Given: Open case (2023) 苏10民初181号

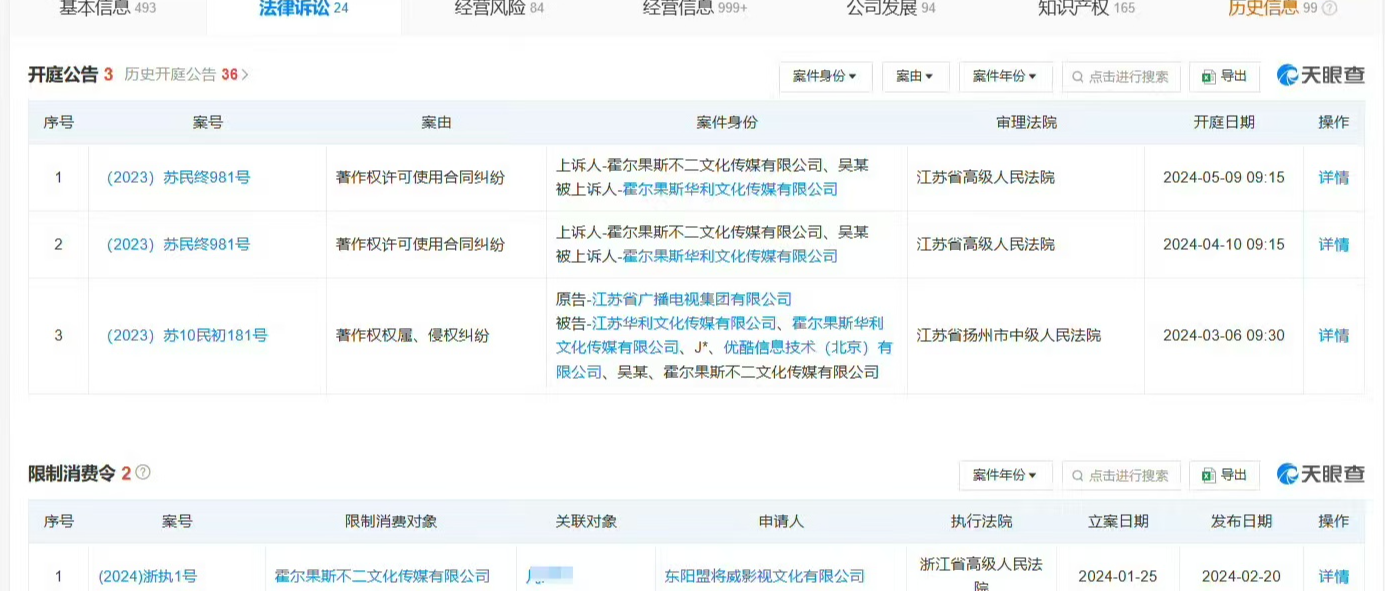Looking at the screenshot, I should pyautogui.click(x=187, y=336).
